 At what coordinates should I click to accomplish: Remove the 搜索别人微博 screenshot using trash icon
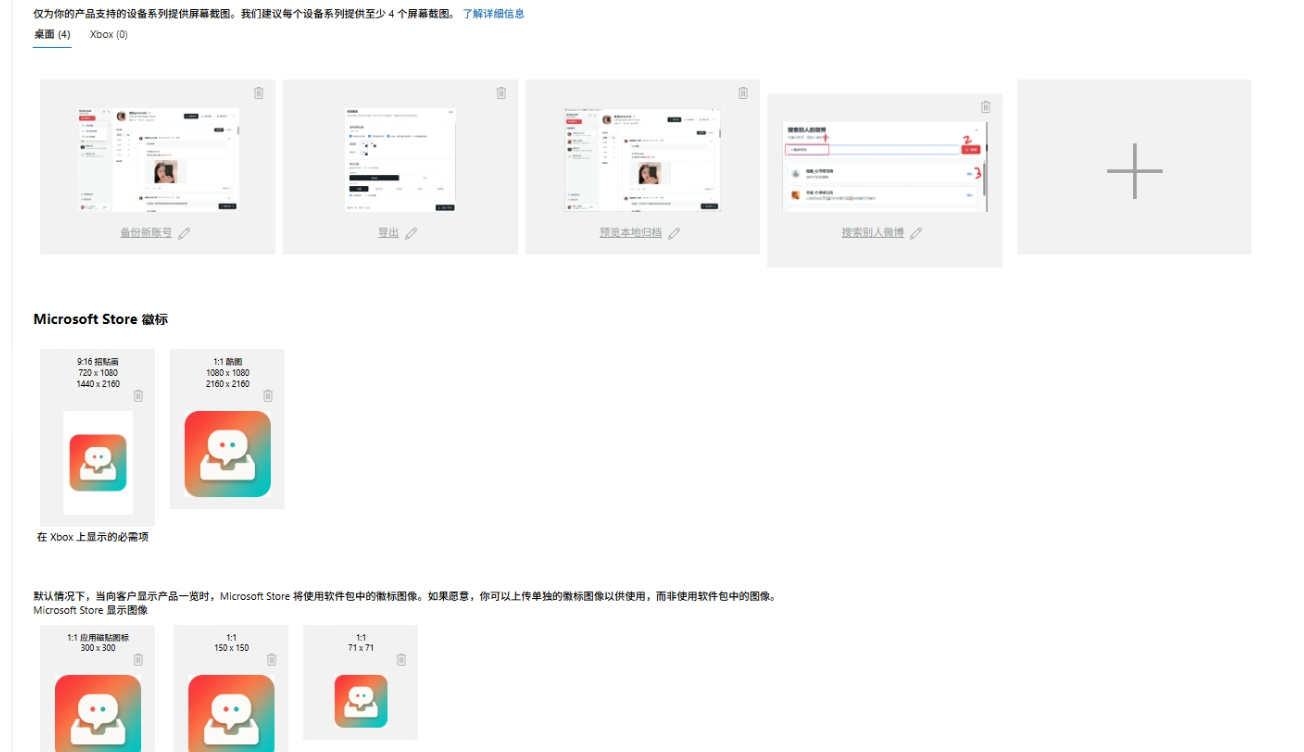tap(985, 107)
